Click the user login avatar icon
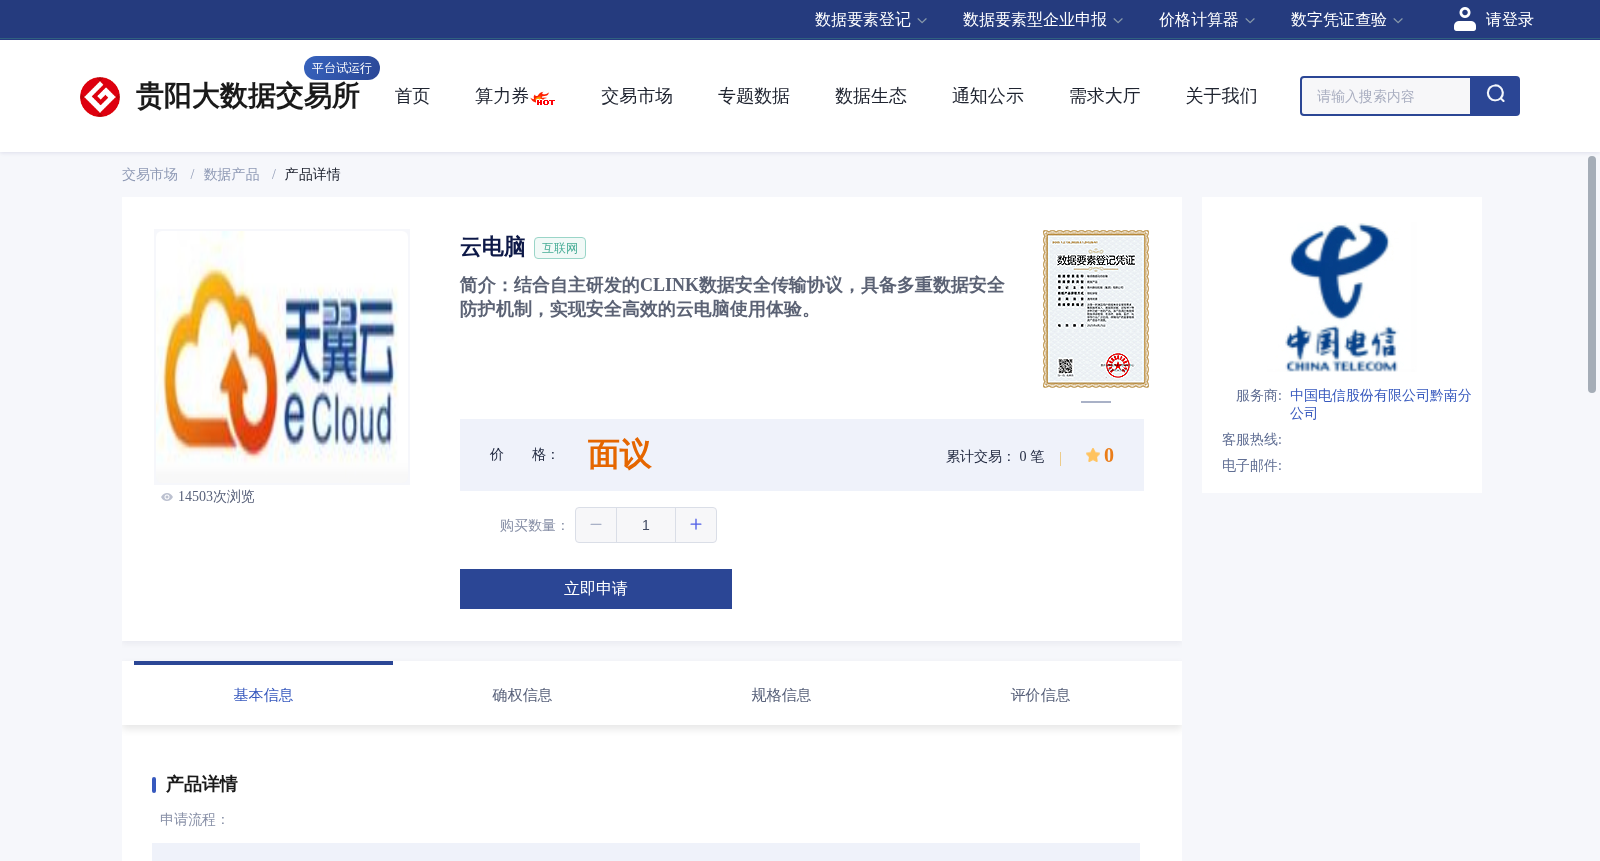 point(1464,19)
